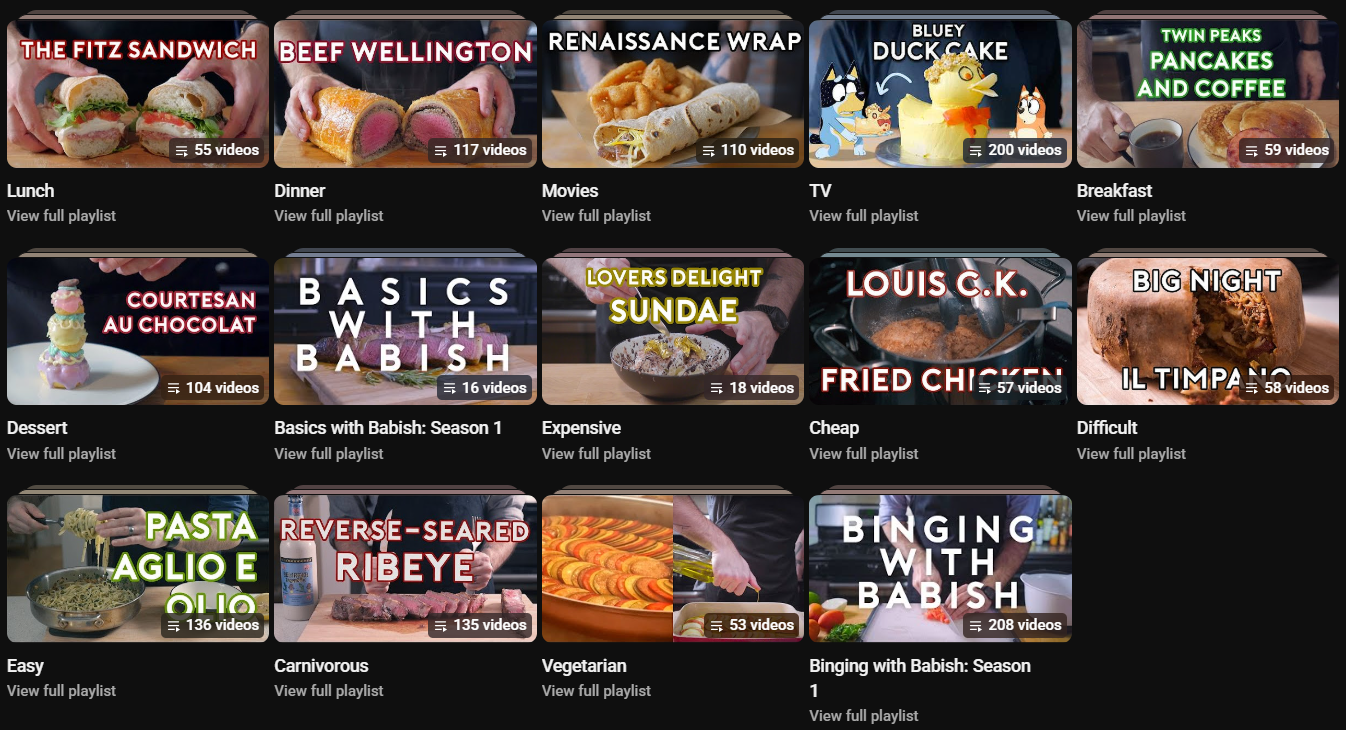Click the 53 videos badge on Vegetarian
This screenshot has width=1346, height=730.
pyautogui.click(x=752, y=625)
